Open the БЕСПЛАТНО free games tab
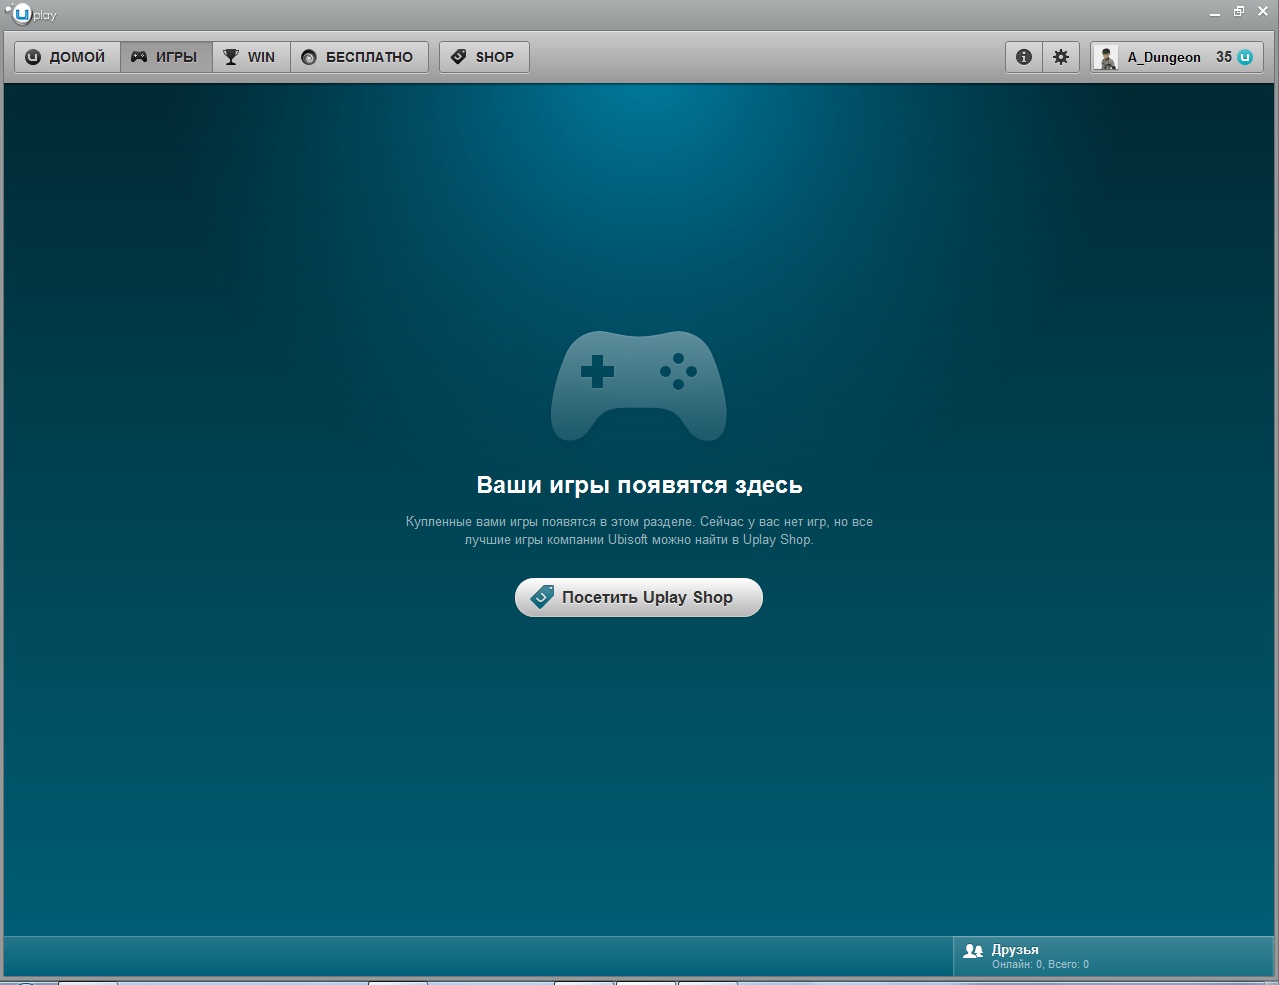Viewport: 1279px width, 985px height. pyautogui.click(x=359, y=57)
